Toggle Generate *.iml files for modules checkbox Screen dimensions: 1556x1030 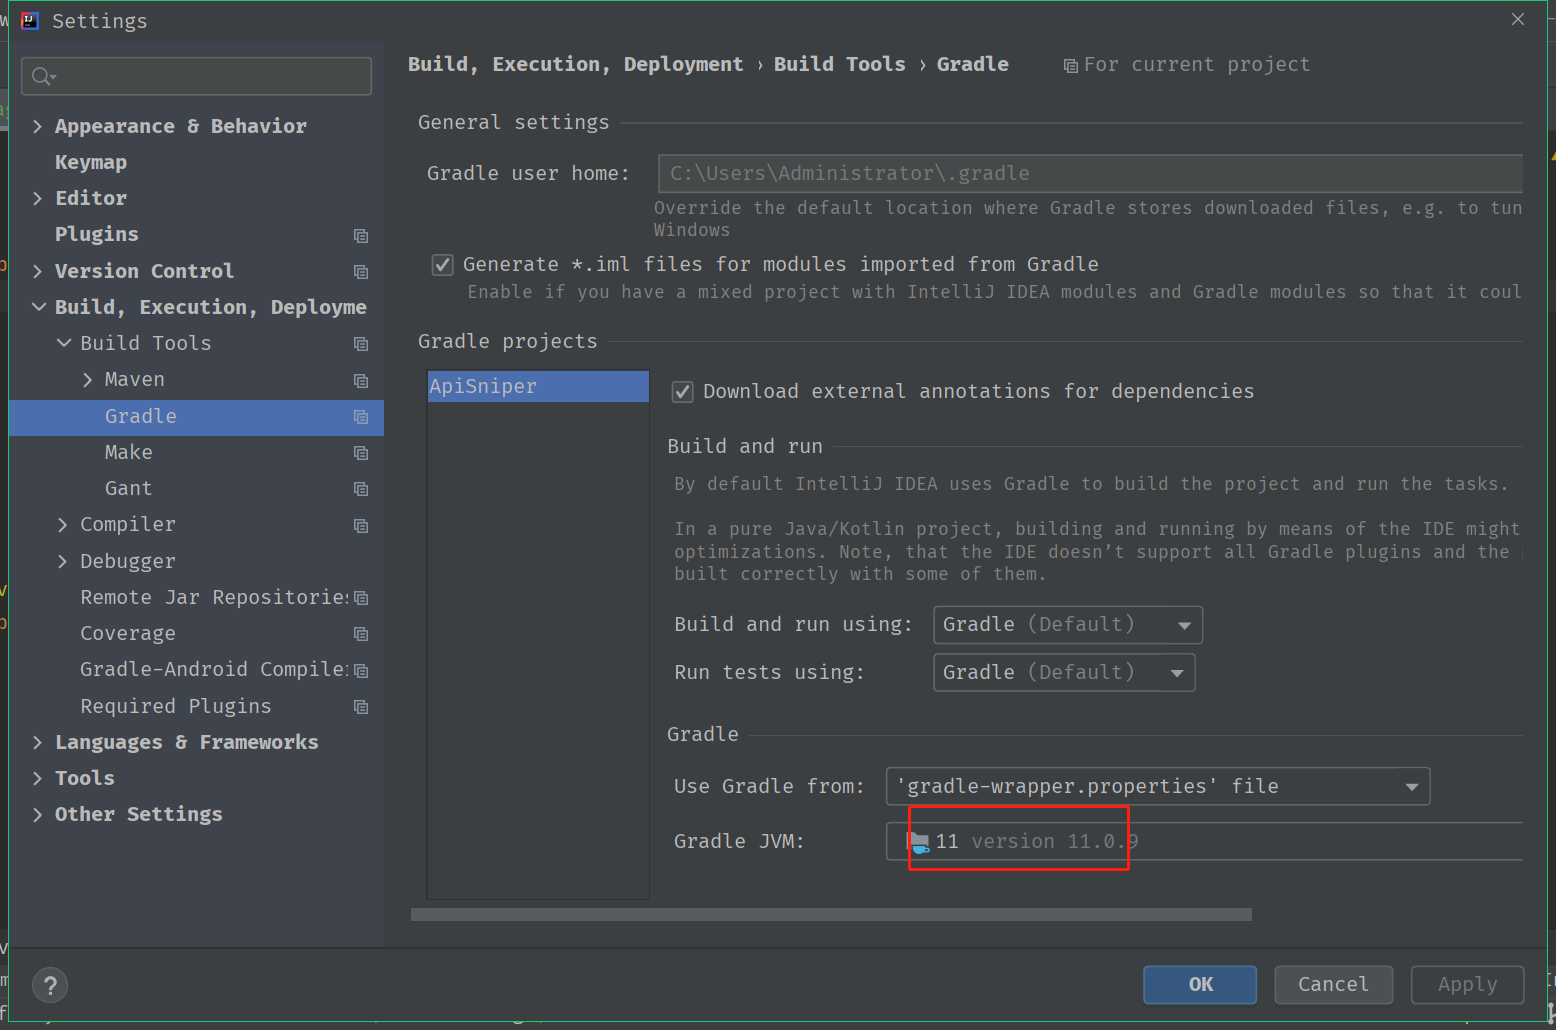[x=442, y=265]
